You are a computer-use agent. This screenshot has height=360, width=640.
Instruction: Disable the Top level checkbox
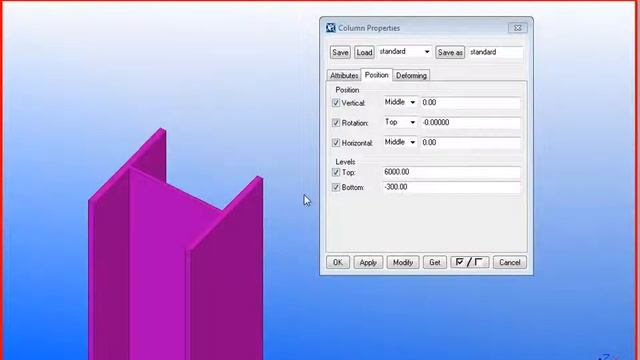[336, 172]
